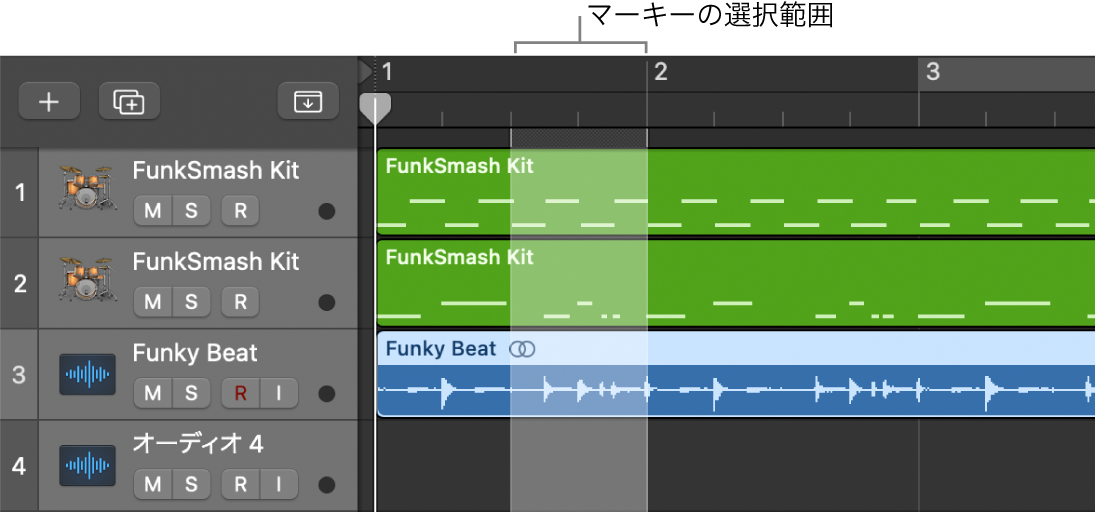Toggle input monitoring on オーディオ 4 track

tap(279, 484)
